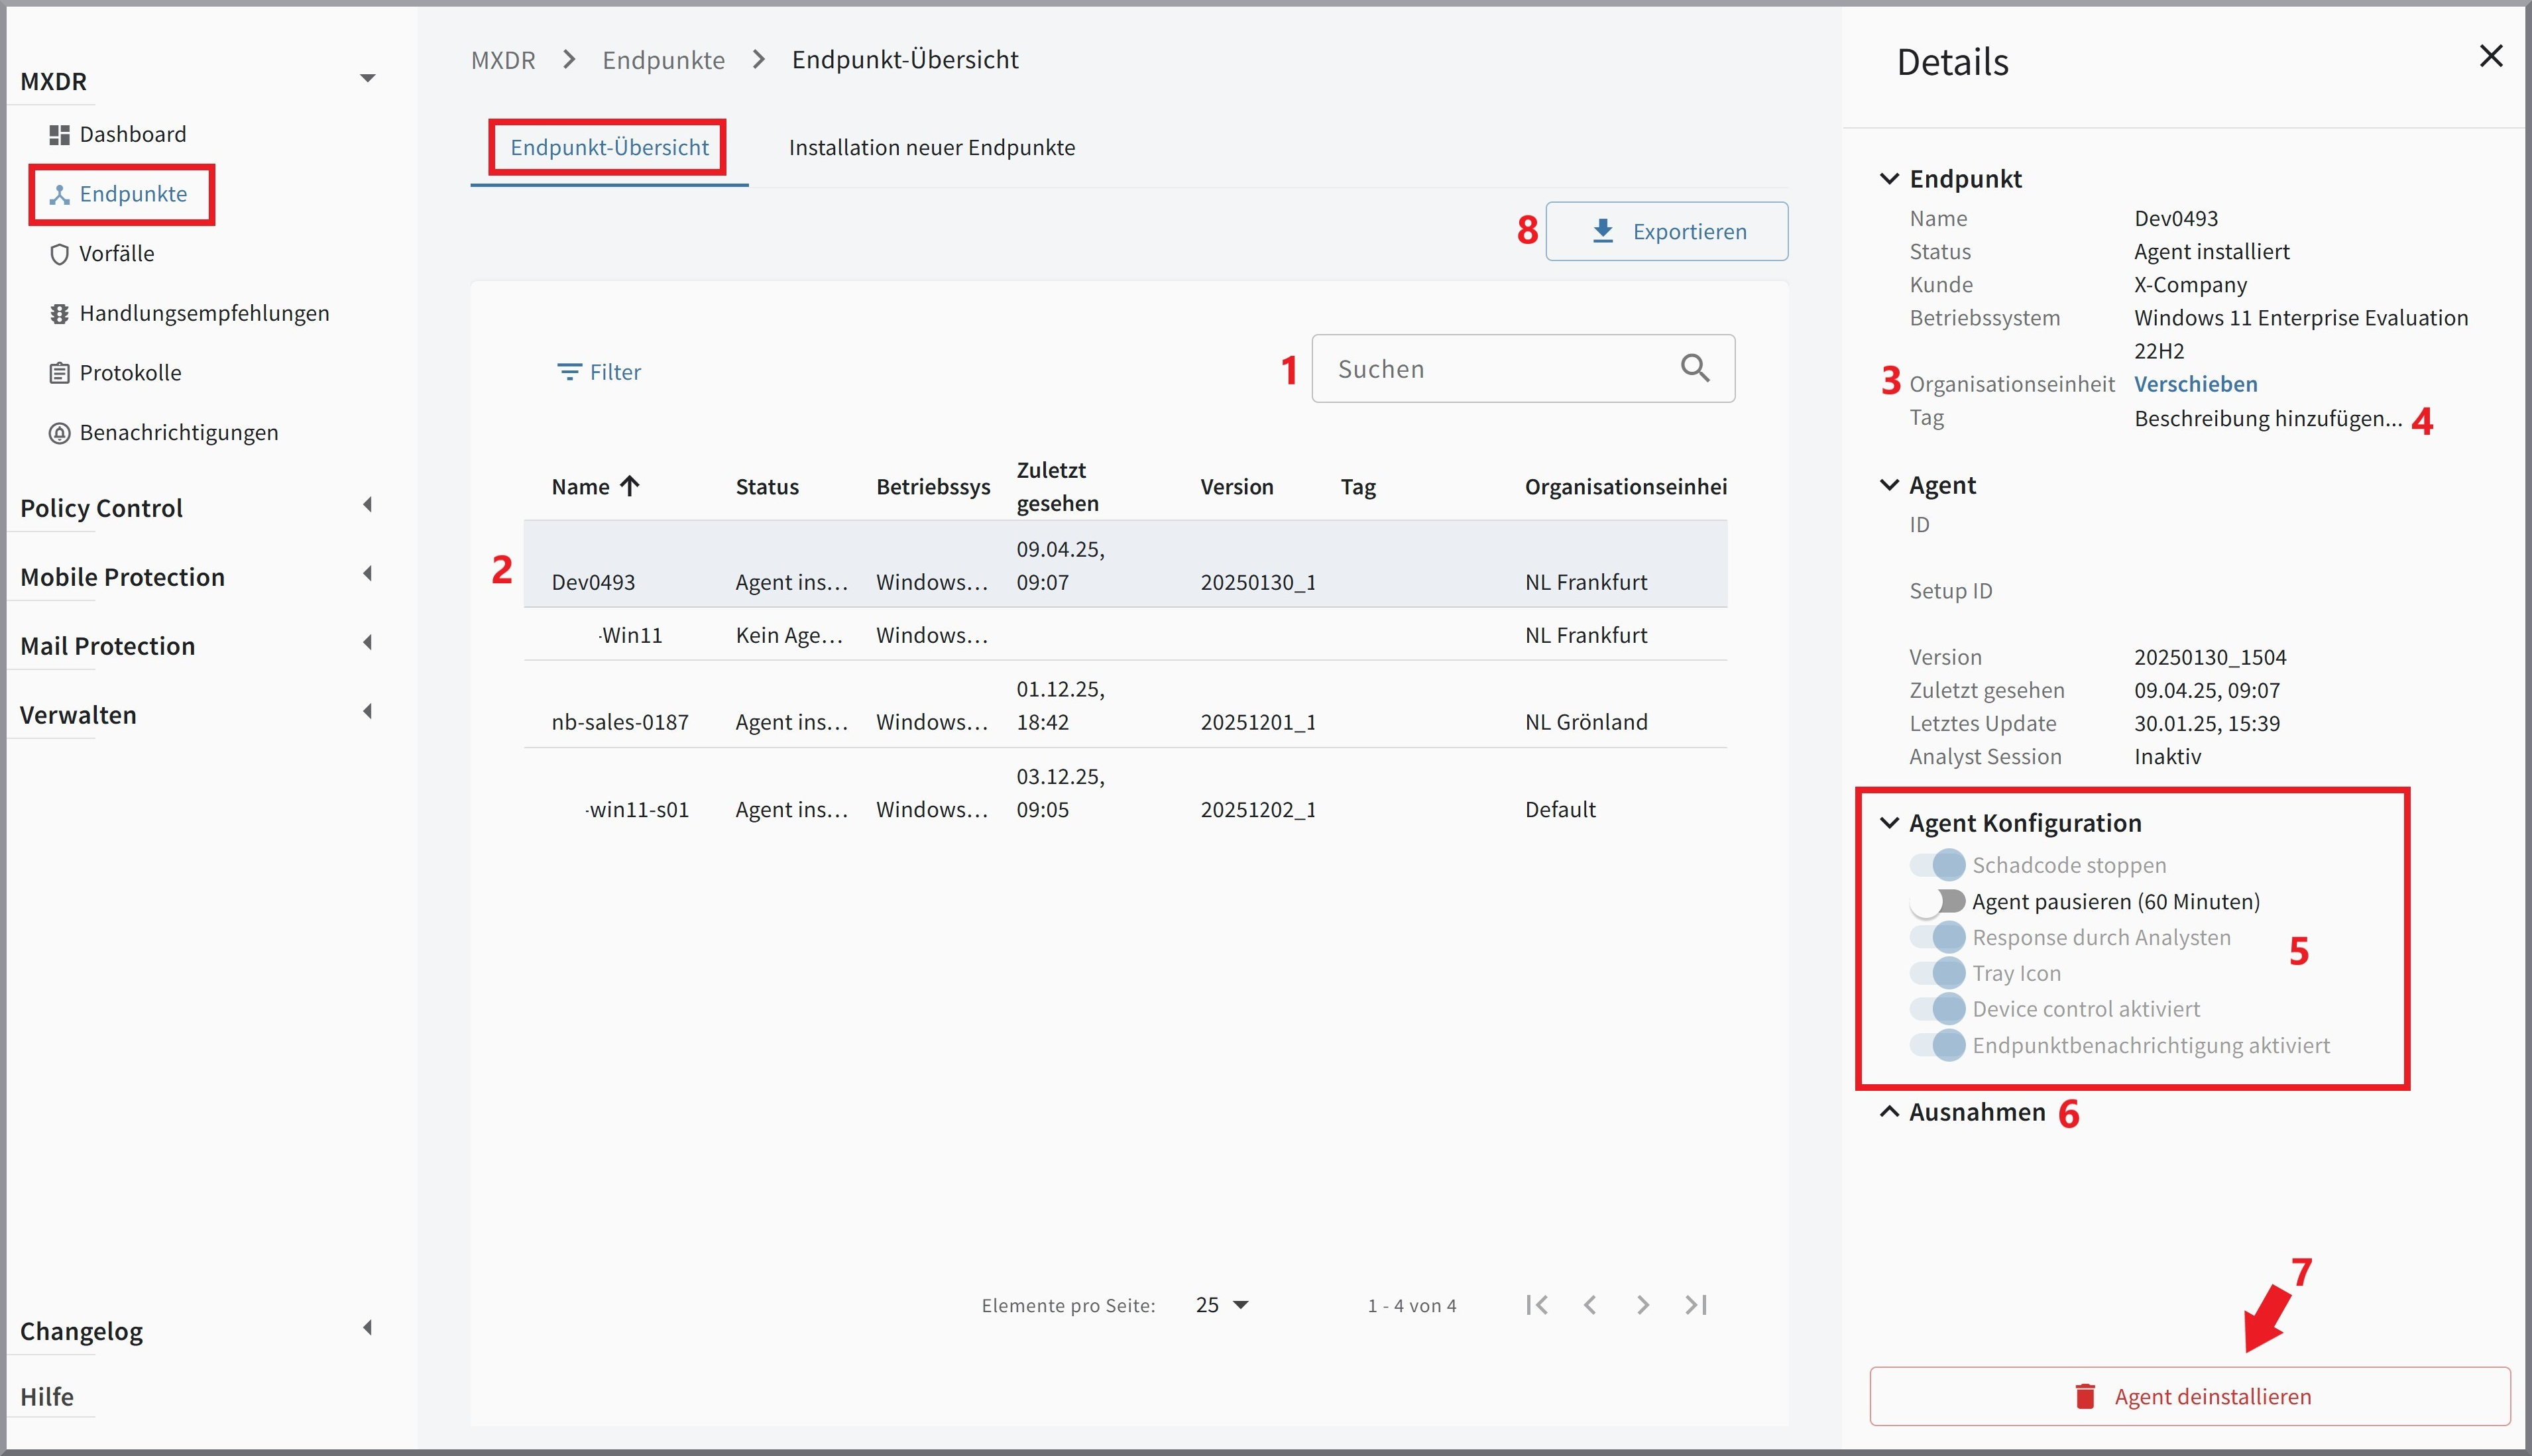The image size is (2532, 1456).
Task: Click the Exportieren button
Action: click(1666, 232)
